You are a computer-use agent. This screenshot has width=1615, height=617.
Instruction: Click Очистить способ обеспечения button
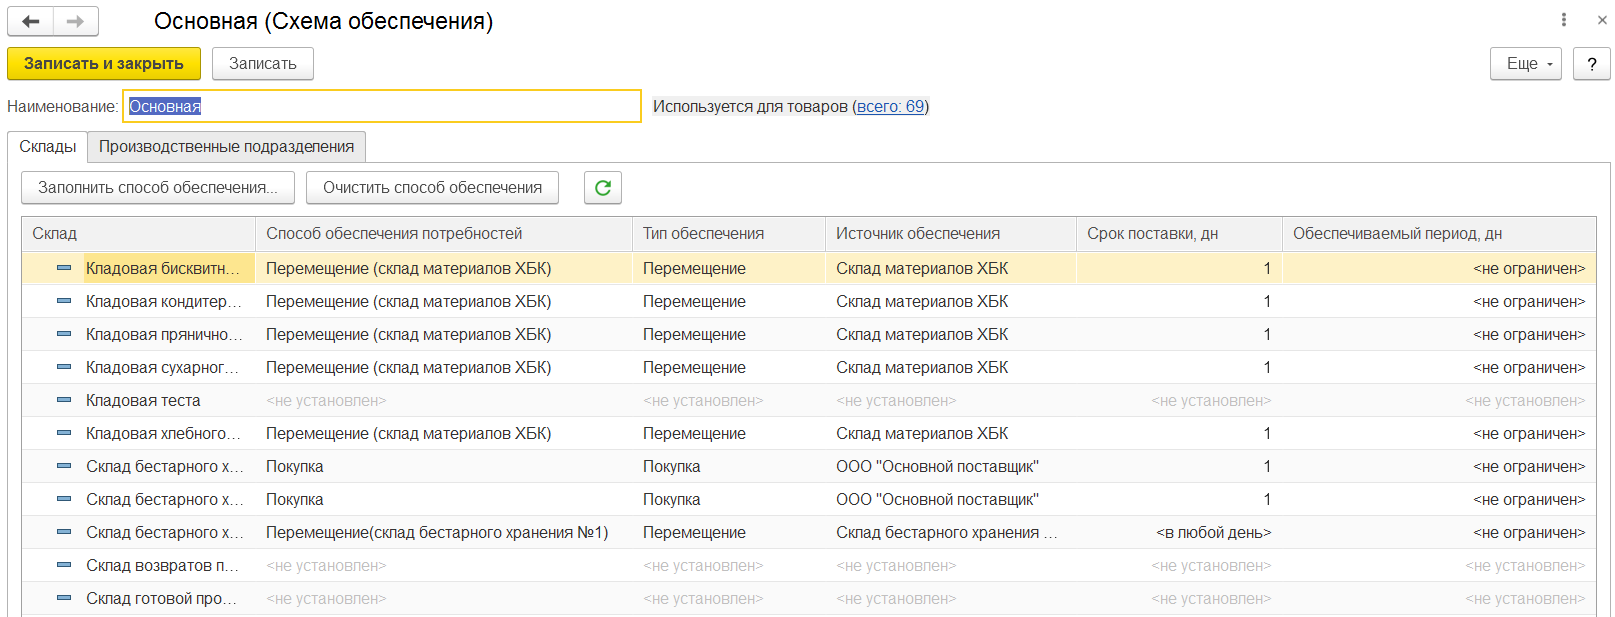[x=432, y=187]
